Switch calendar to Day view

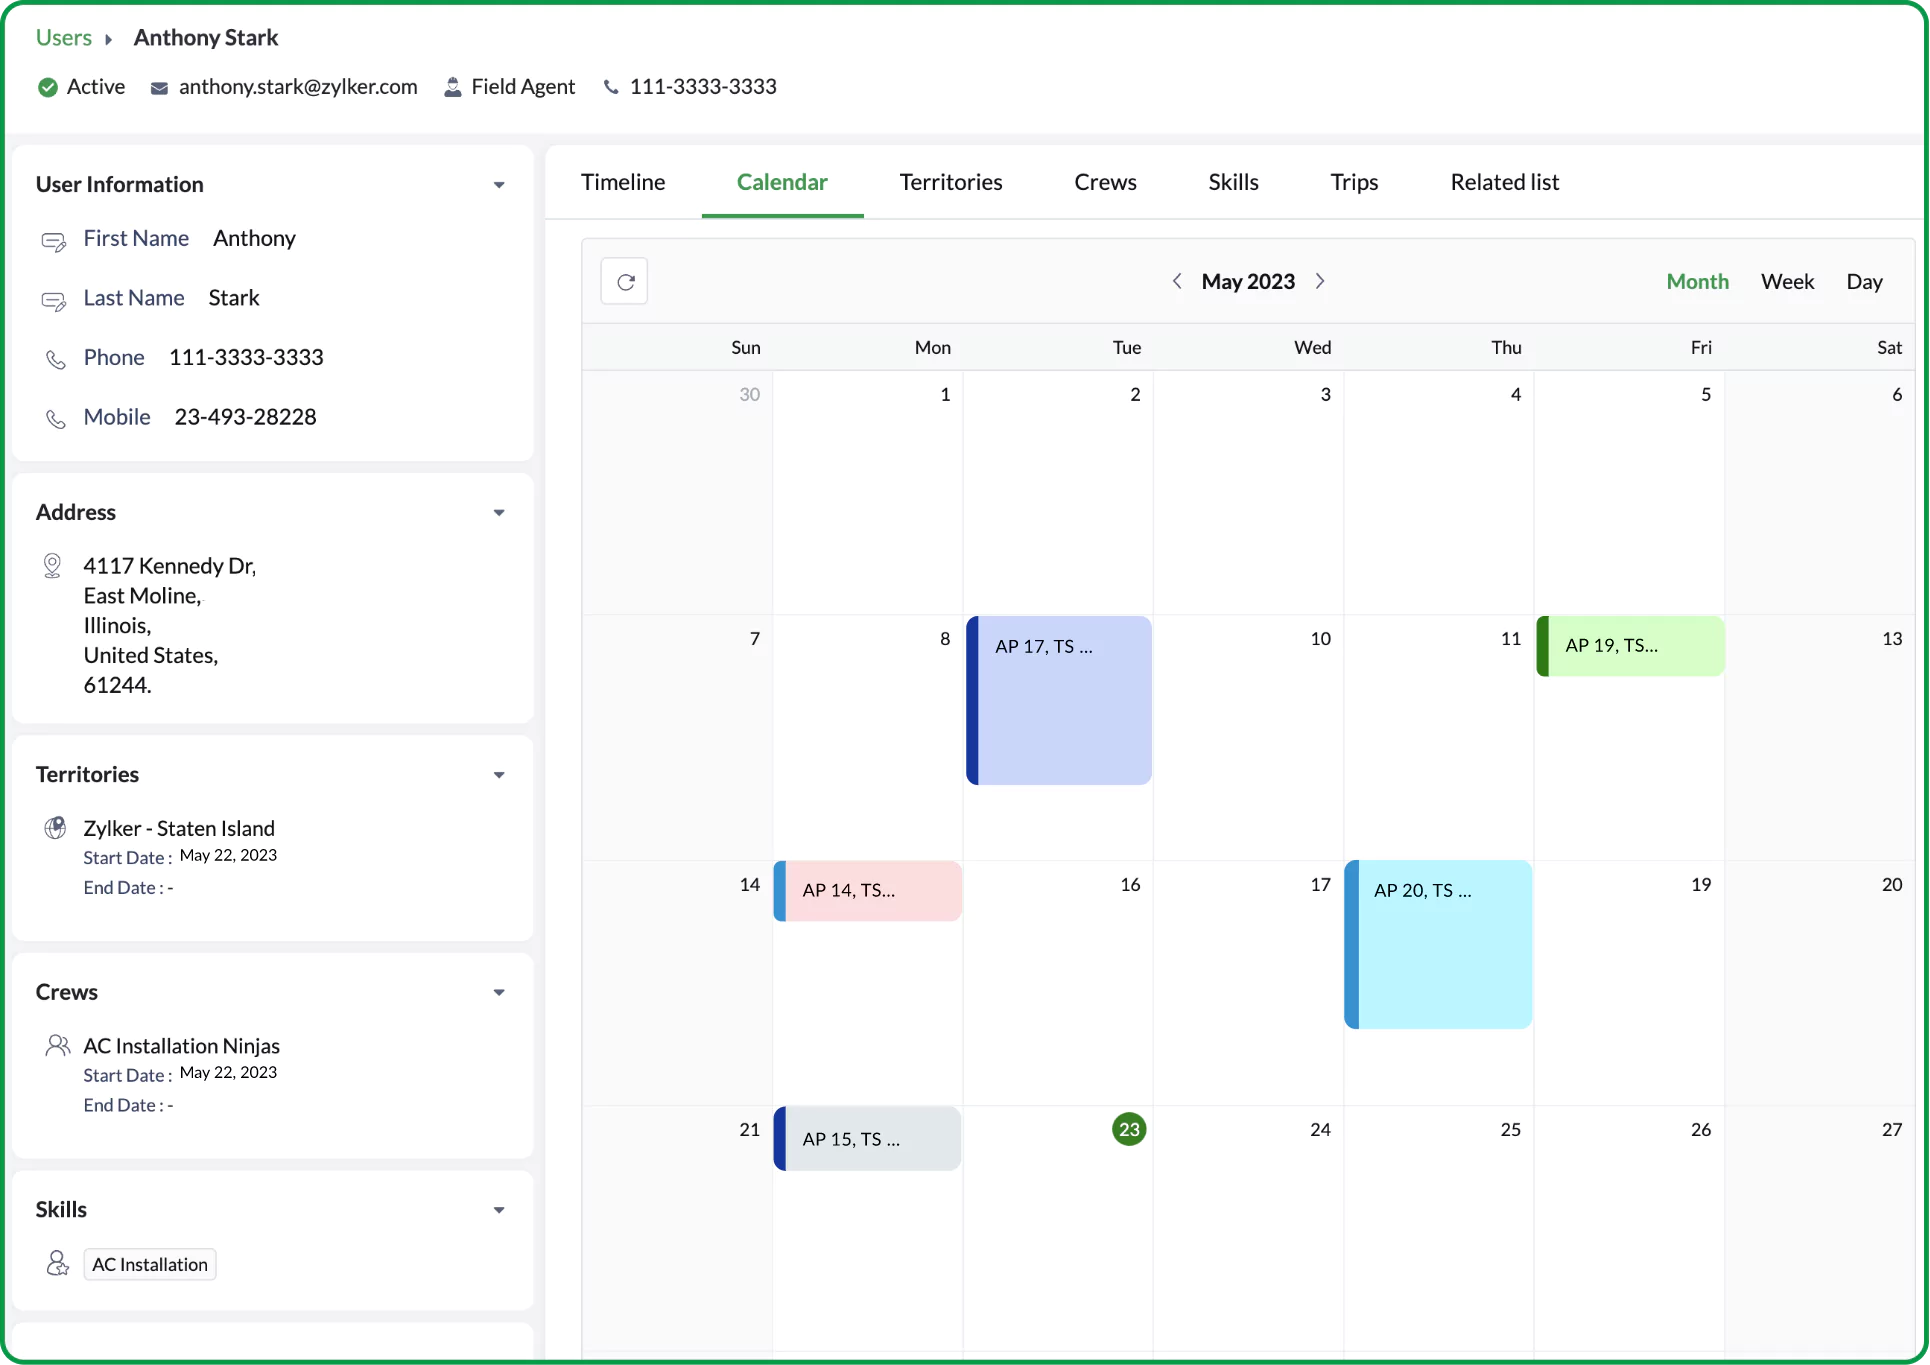1864,282
